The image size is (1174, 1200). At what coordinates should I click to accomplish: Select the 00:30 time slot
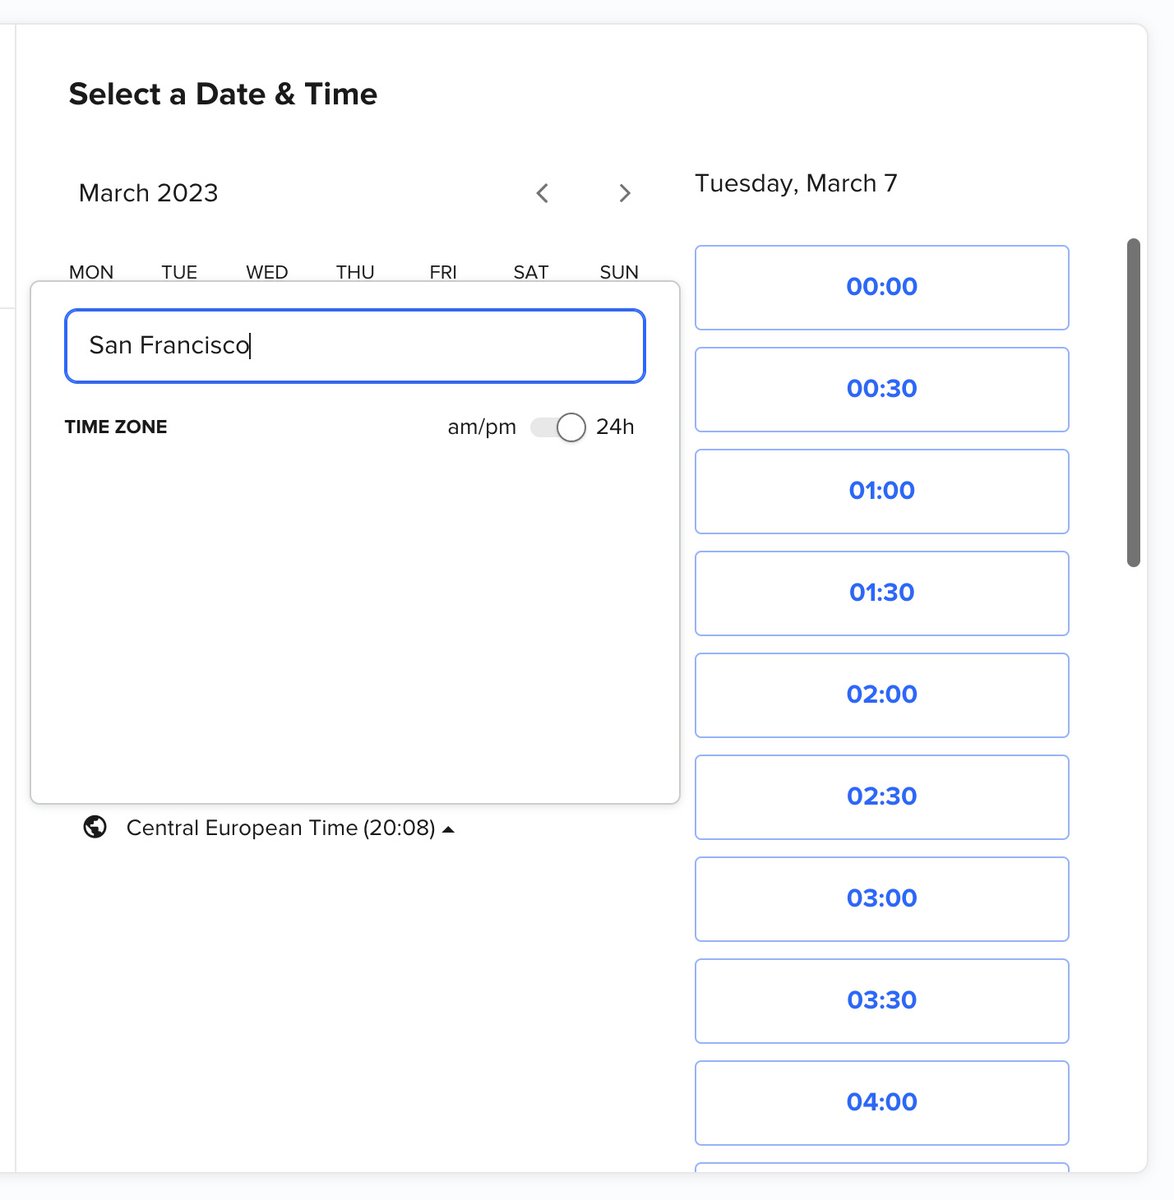882,390
